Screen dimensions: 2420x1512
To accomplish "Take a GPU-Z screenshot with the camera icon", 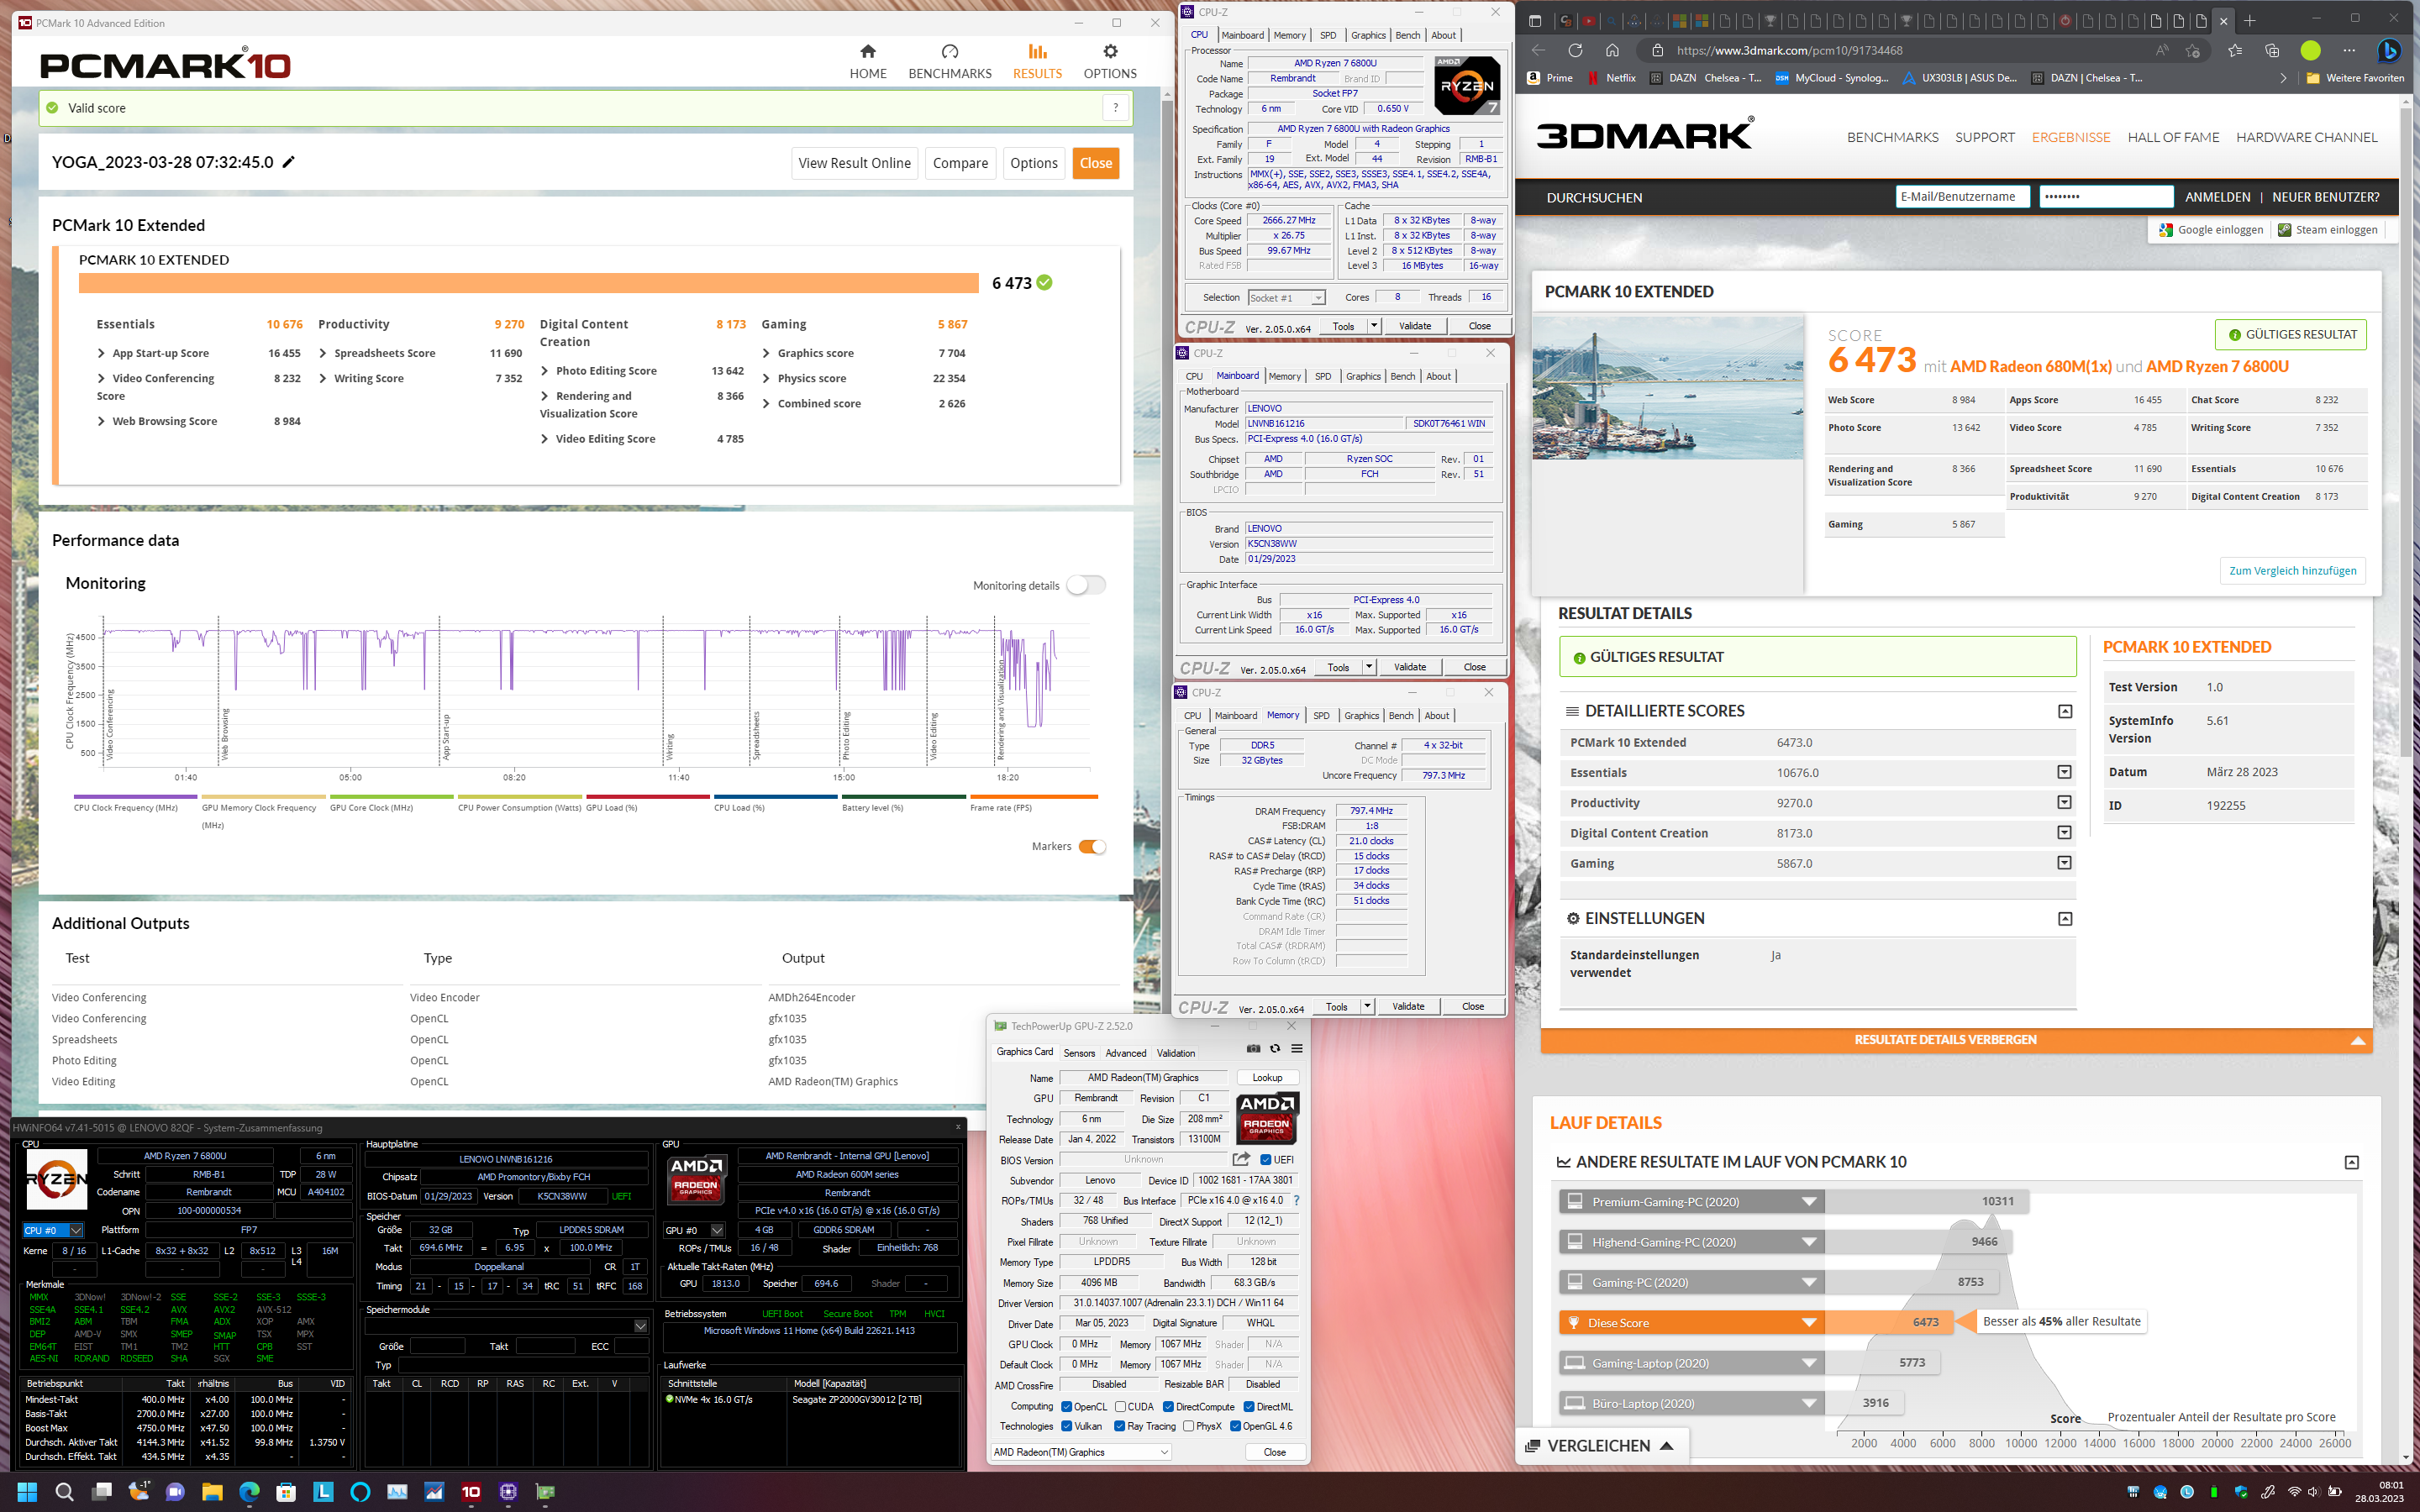I will (1253, 1049).
